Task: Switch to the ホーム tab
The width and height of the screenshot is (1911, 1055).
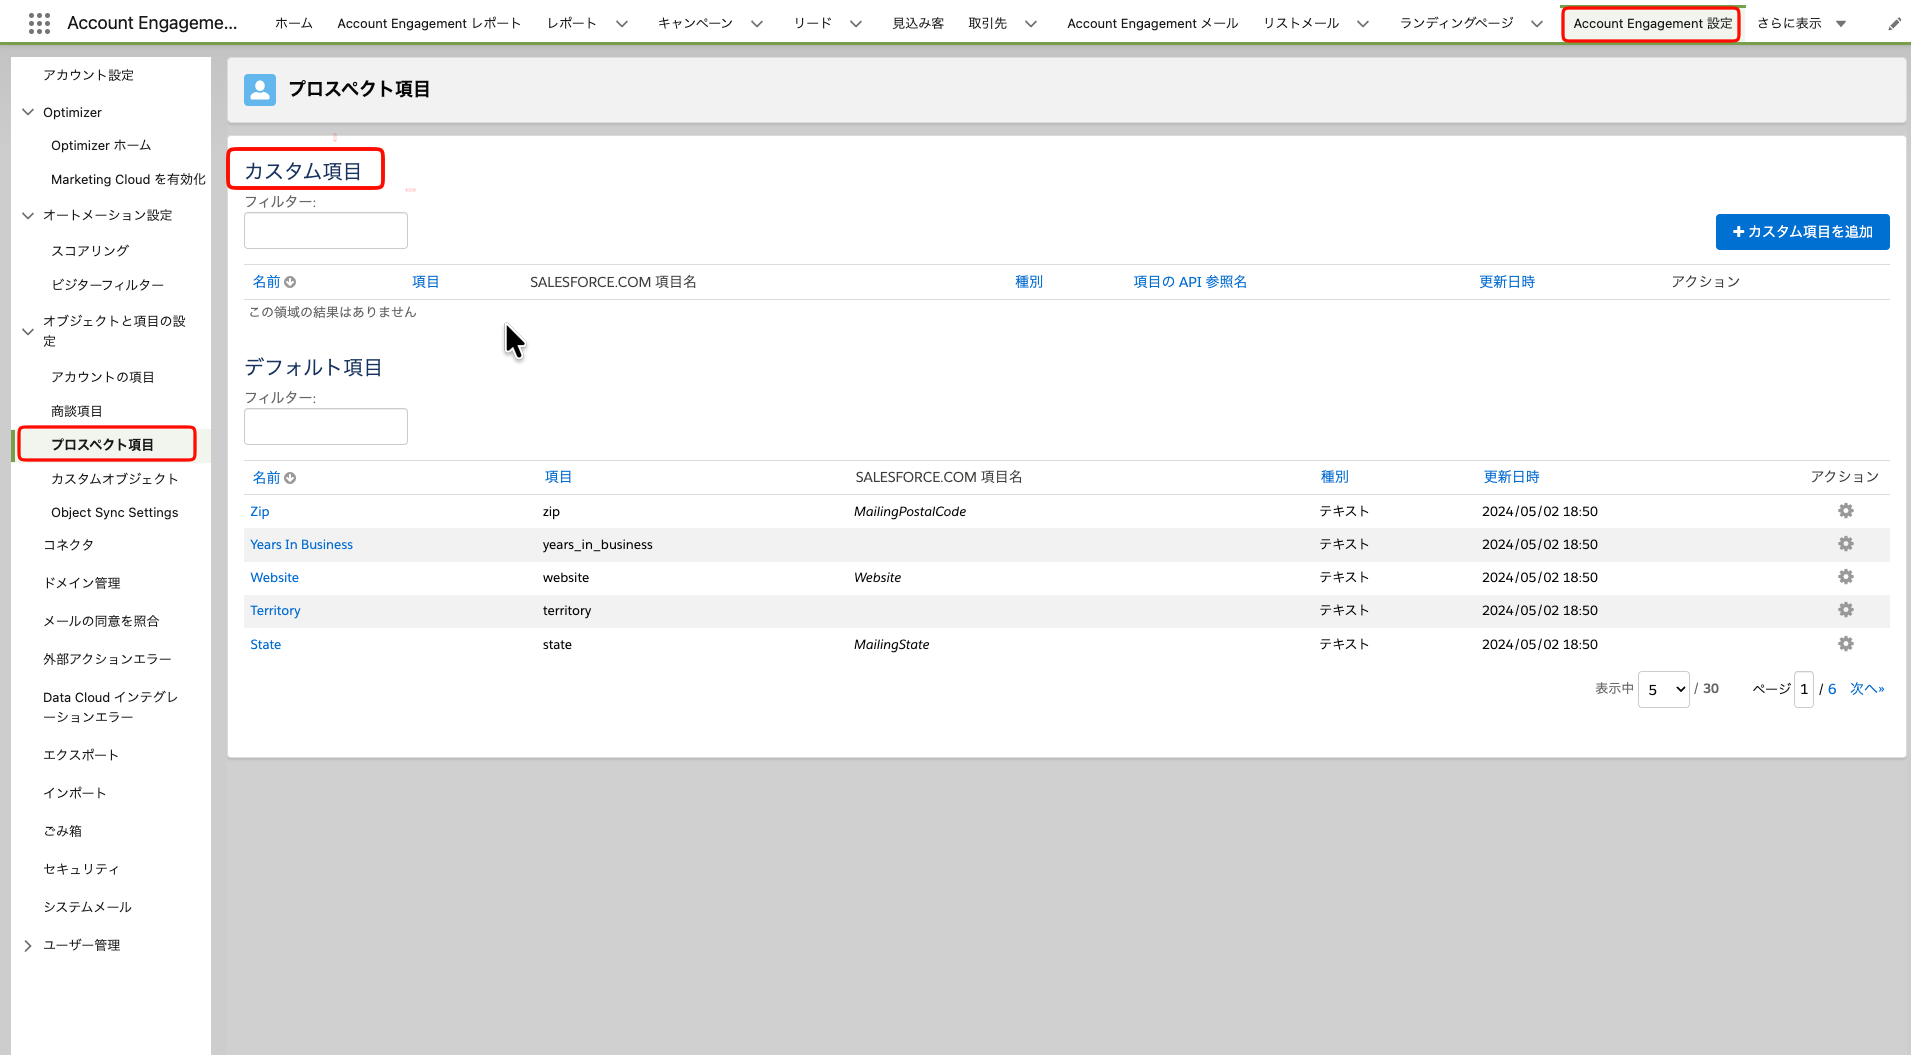Action: click(294, 24)
